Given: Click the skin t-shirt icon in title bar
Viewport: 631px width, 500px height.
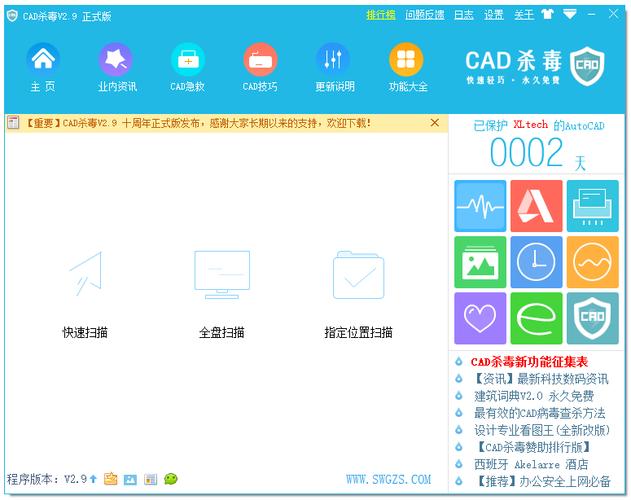Looking at the screenshot, I should coord(547,14).
